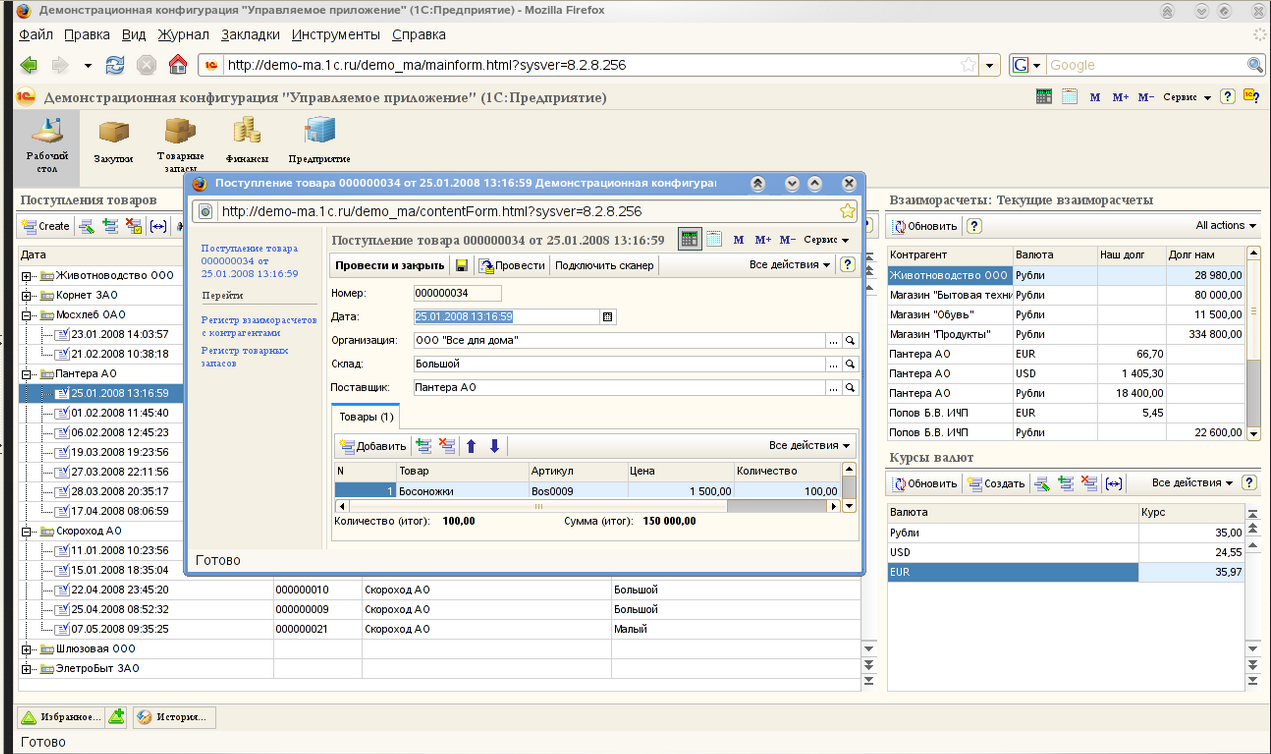Click move row up arrow in Товары table

[472, 446]
